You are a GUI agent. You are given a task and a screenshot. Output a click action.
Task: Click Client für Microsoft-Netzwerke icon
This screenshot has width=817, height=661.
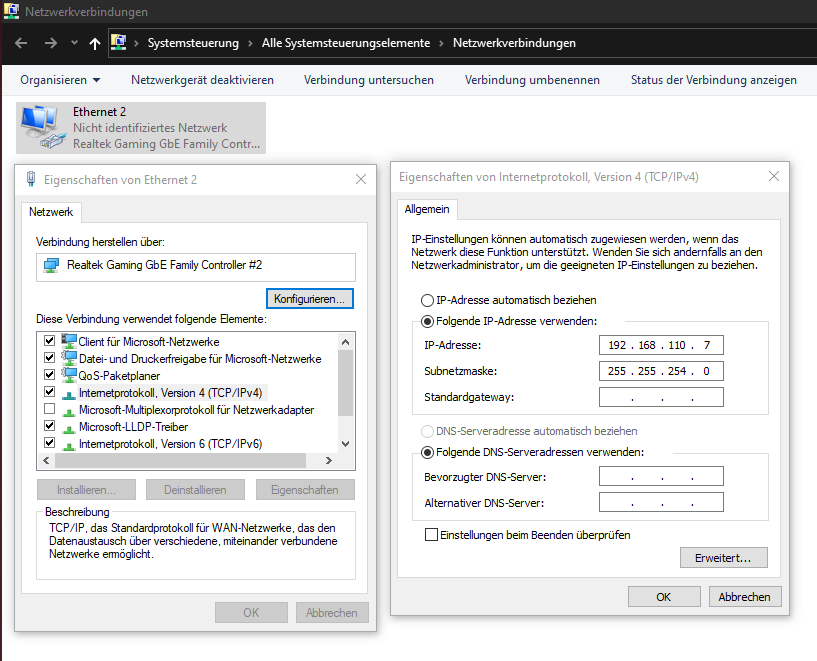coord(69,341)
